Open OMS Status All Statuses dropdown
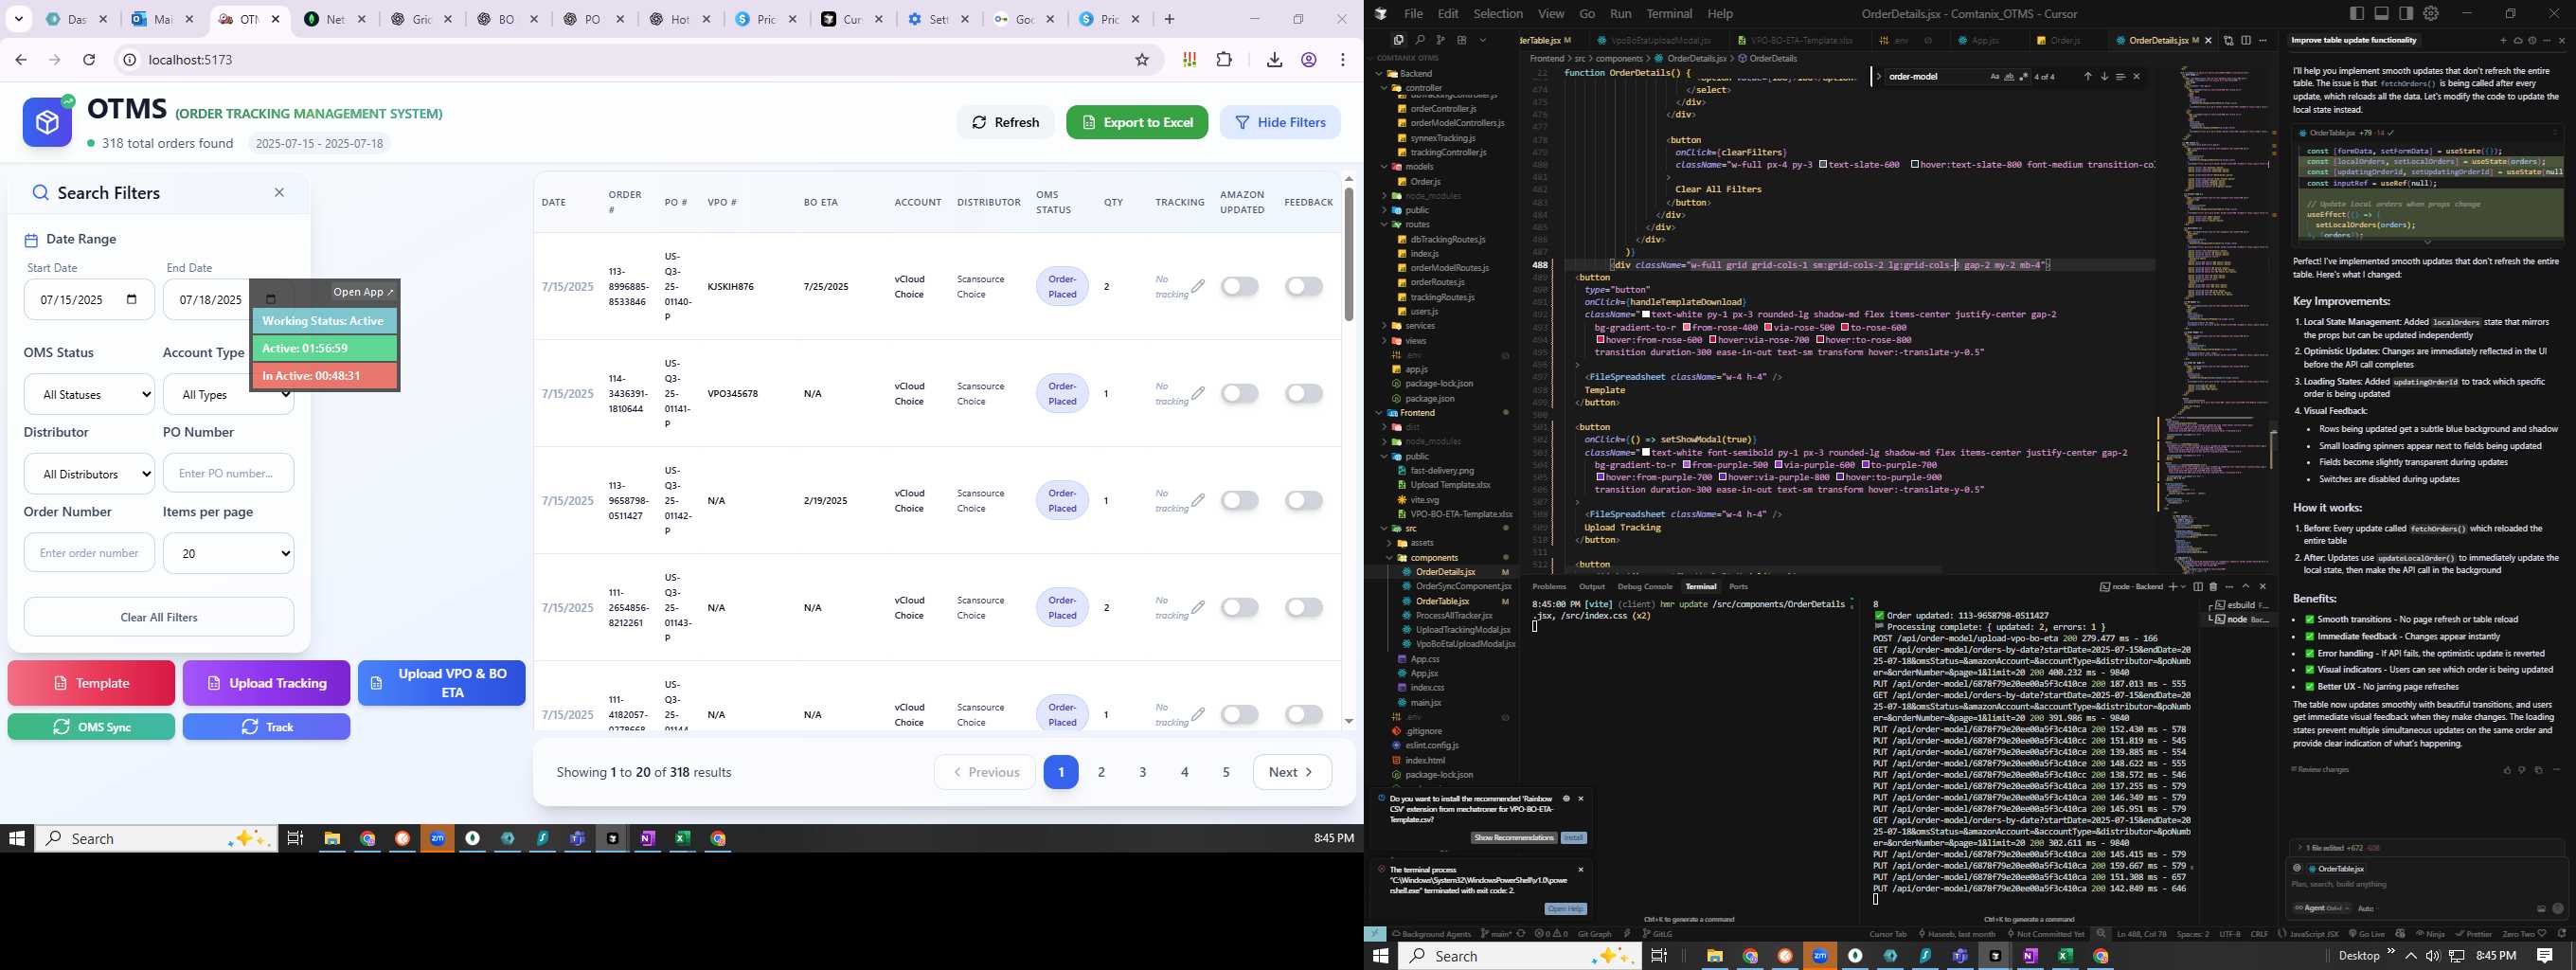The height and width of the screenshot is (970, 2576). coord(89,394)
